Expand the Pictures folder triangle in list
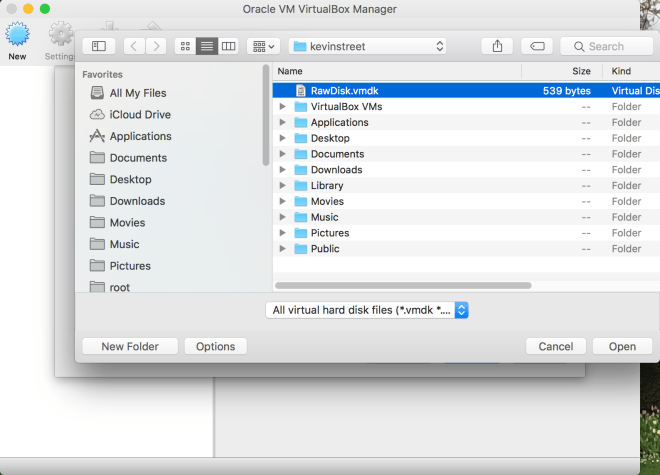This screenshot has height=475, width=660. (x=282, y=233)
